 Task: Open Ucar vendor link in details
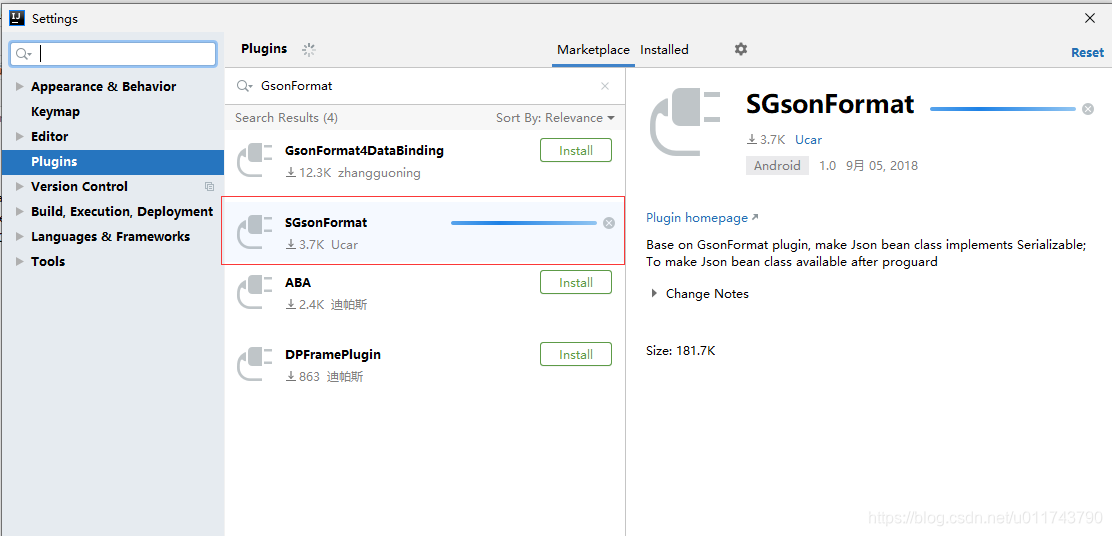pyautogui.click(x=808, y=140)
